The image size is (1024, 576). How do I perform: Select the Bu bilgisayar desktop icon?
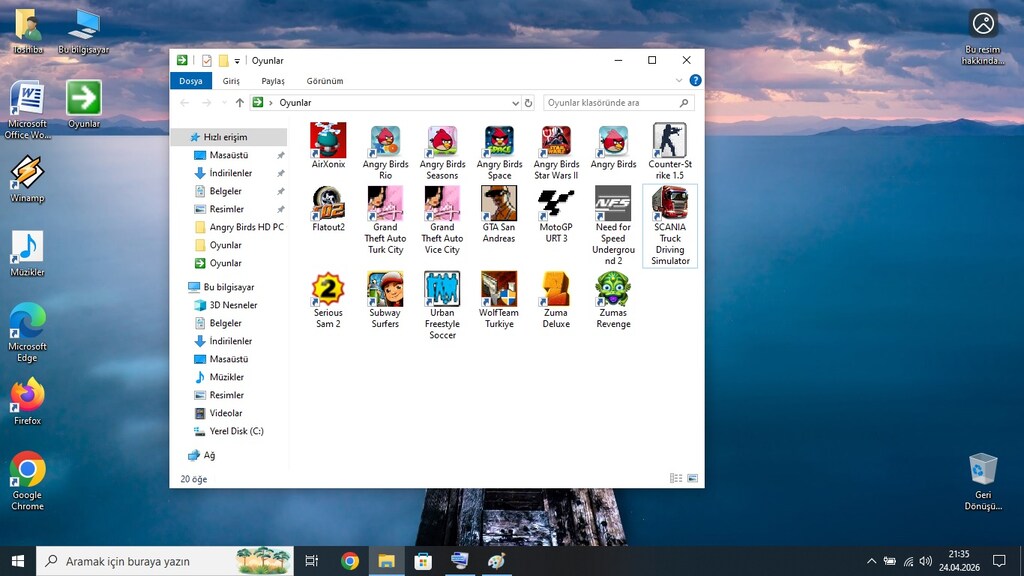pyautogui.click(x=84, y=31)
